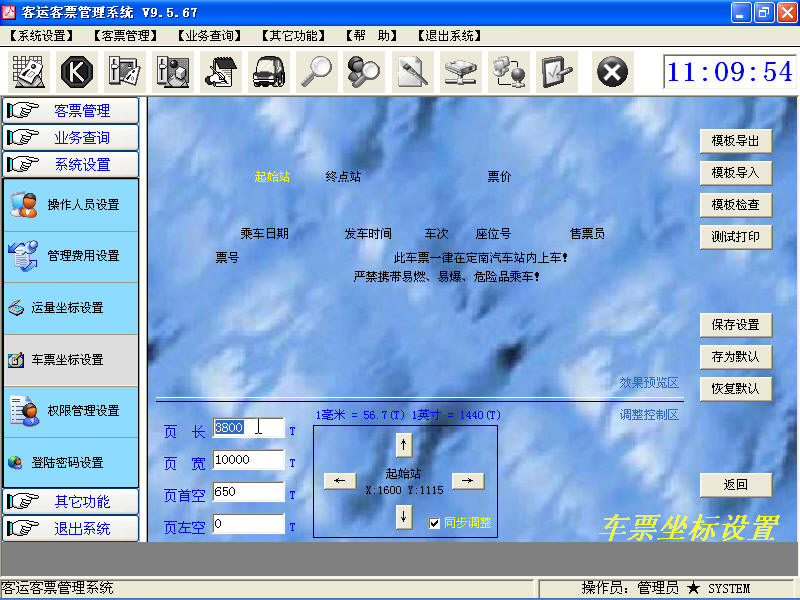Open 权限管理设置 in the sidebar
Viewport: 800px width, 600px height.
[x=71, y=411]
